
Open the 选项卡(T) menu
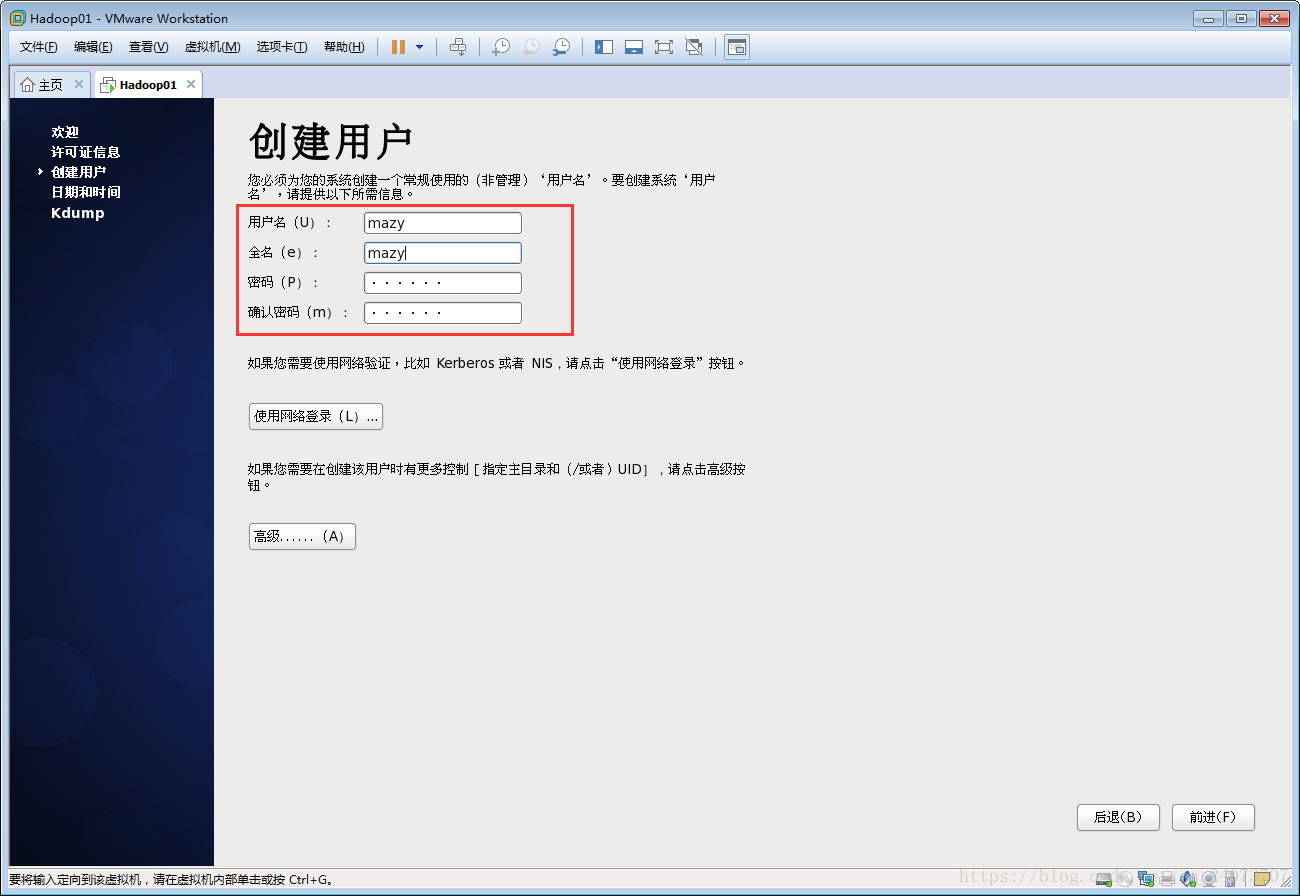282,47
